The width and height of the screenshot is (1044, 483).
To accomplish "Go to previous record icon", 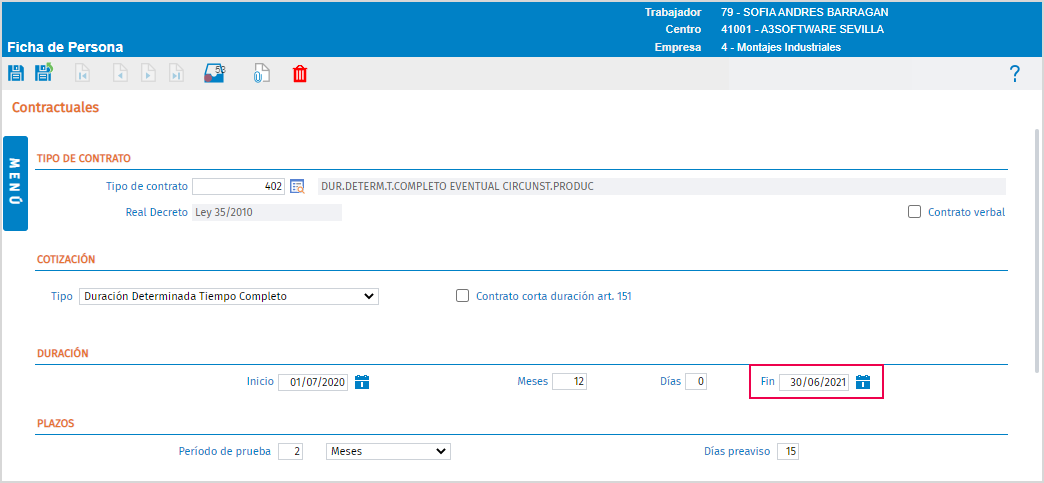I will pos(120,73).
